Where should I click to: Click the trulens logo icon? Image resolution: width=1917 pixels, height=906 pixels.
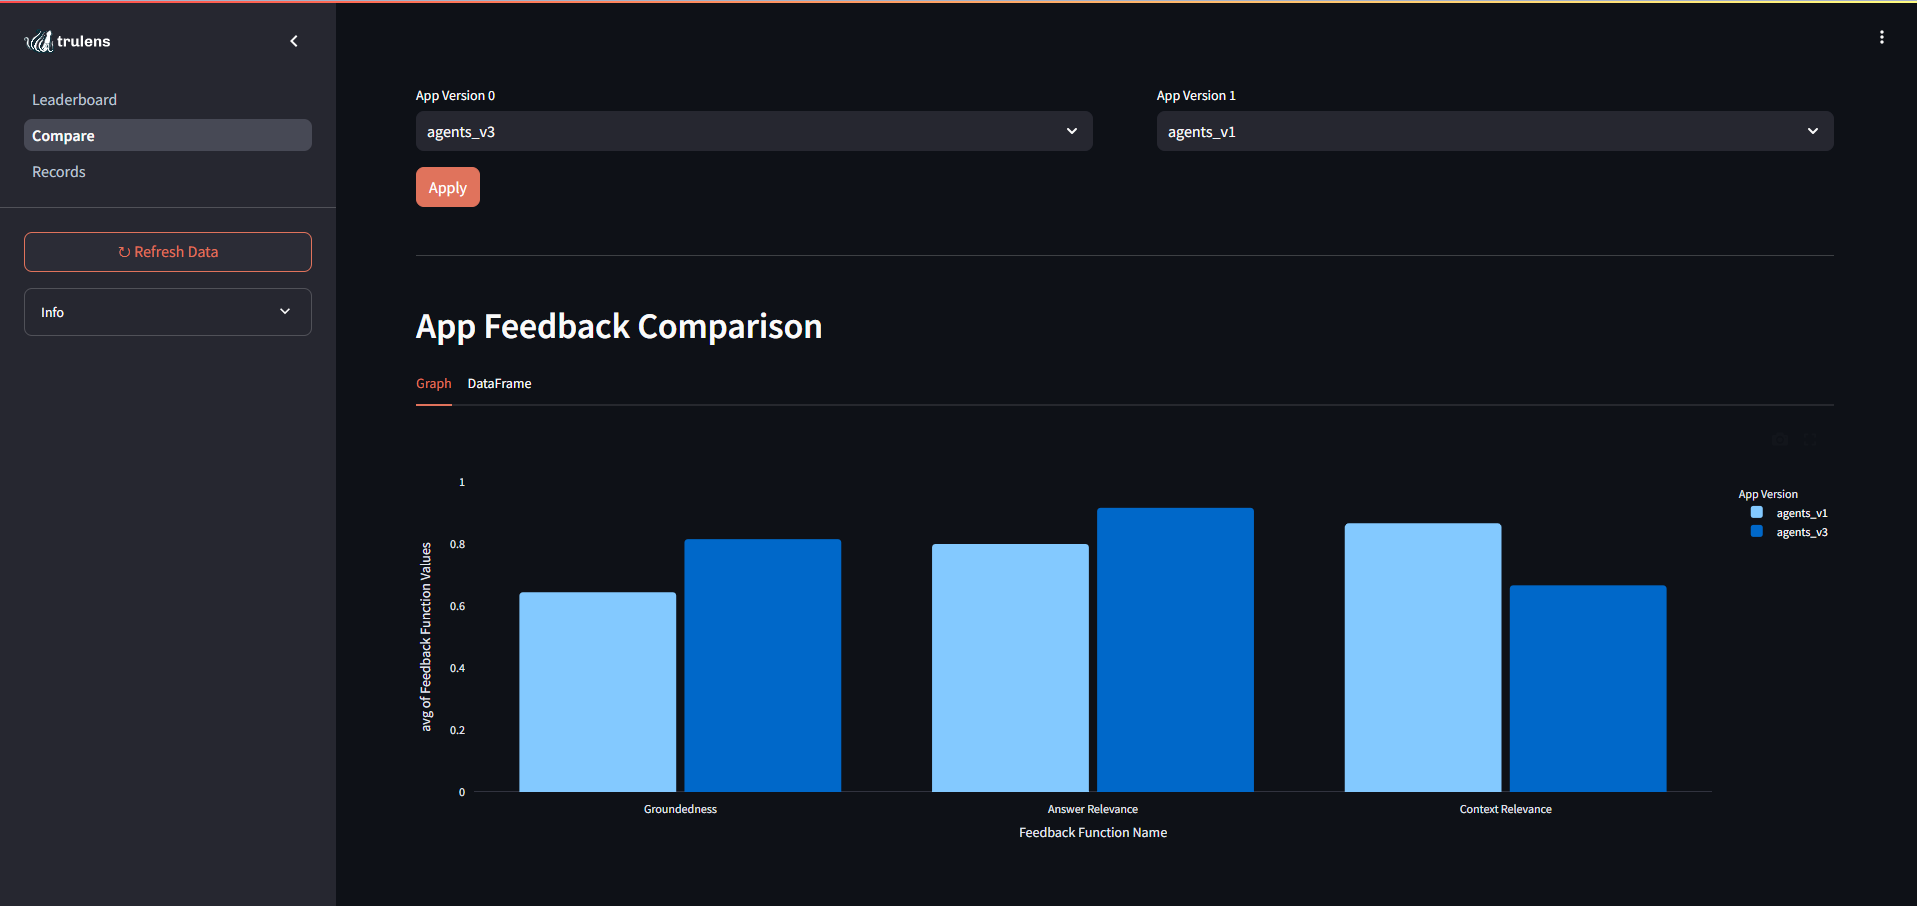pos(39,41)
